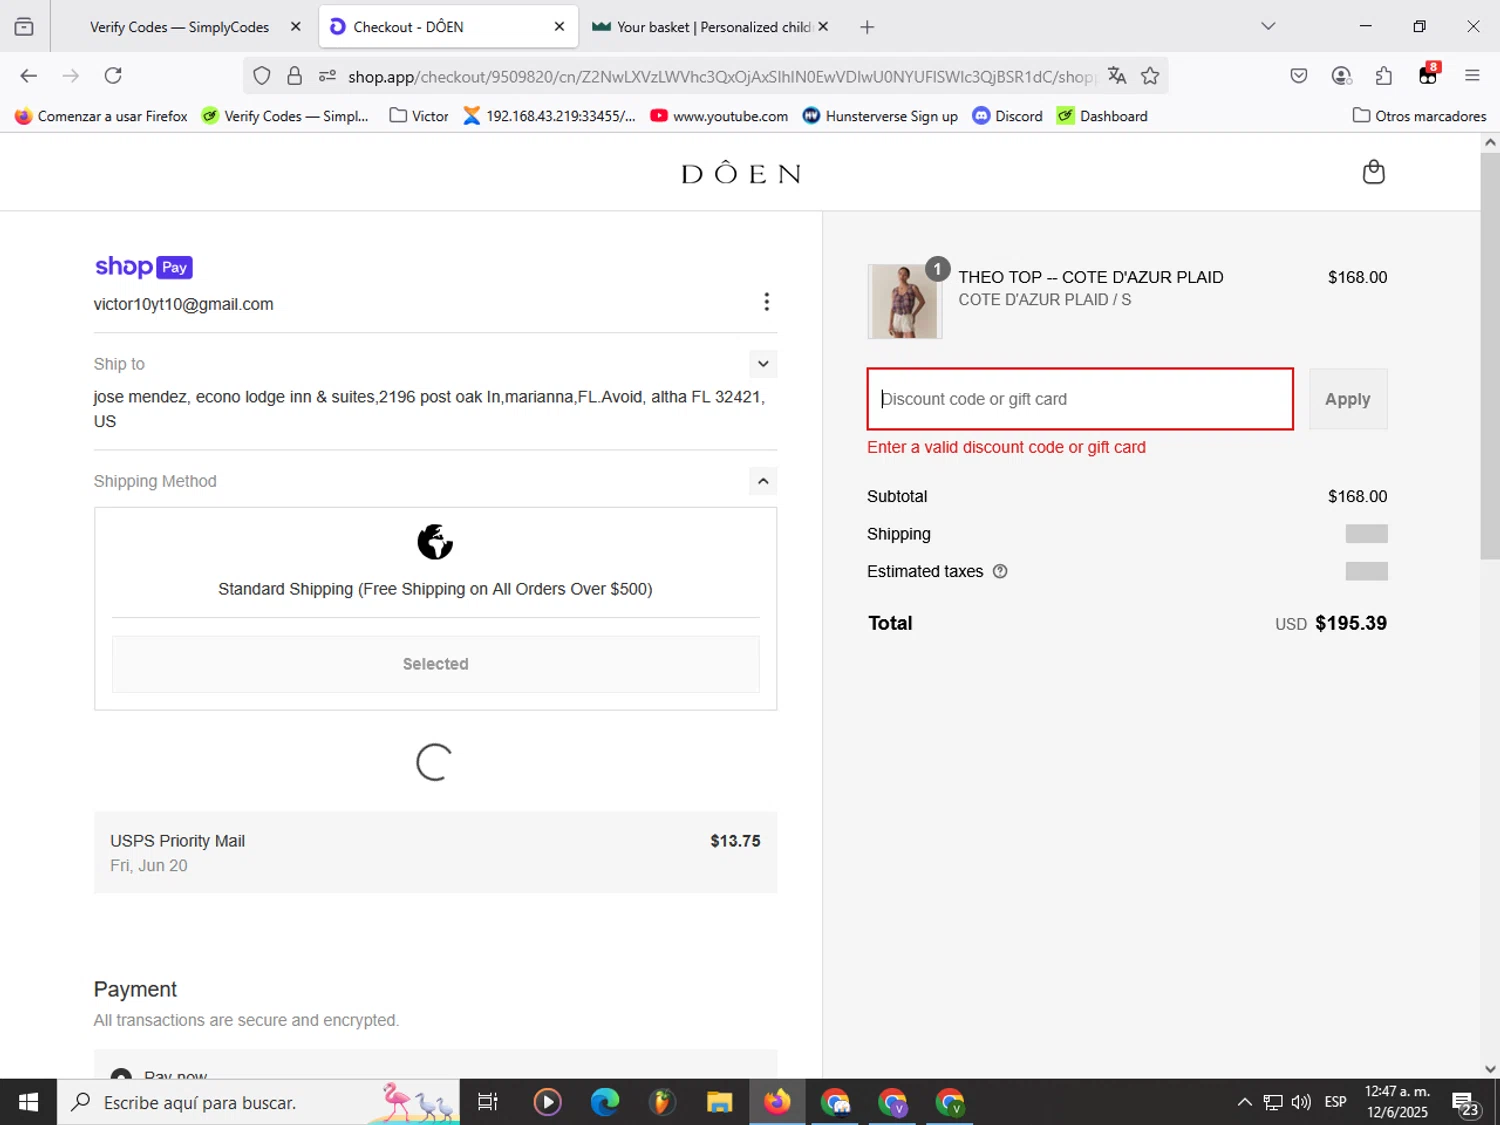Show hidden system tray icons

[1244, 1102]
